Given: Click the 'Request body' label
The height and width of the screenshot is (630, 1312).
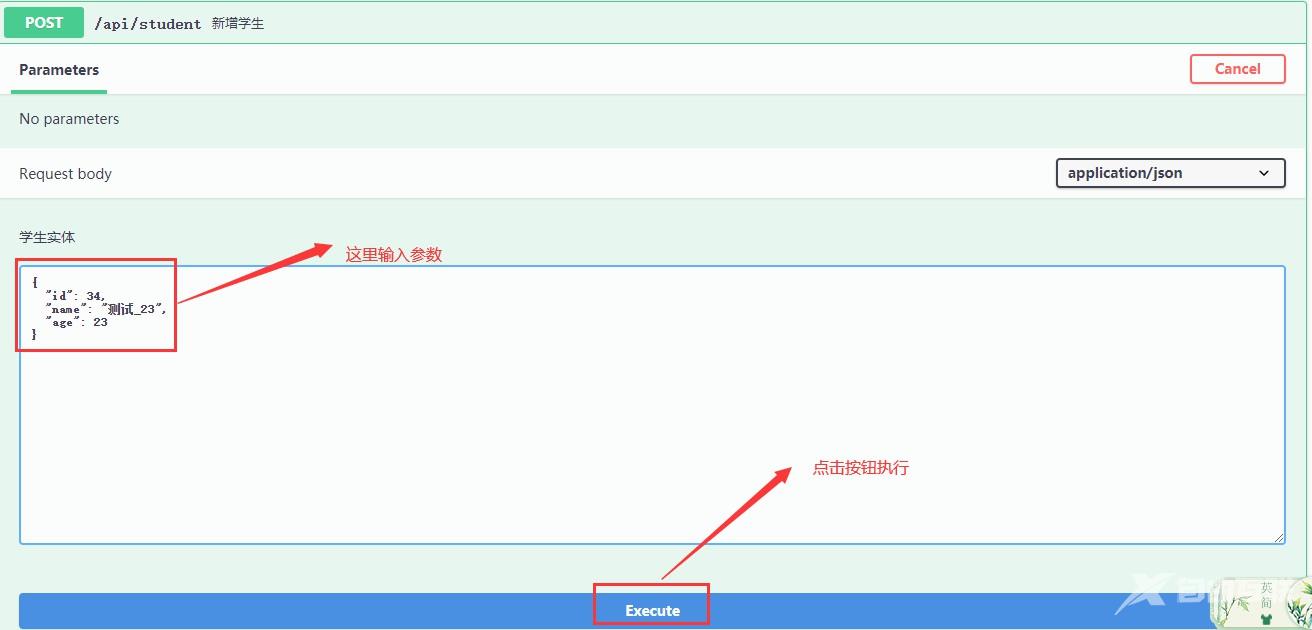Looking at the screenshot, I should [x=65, y=174].
